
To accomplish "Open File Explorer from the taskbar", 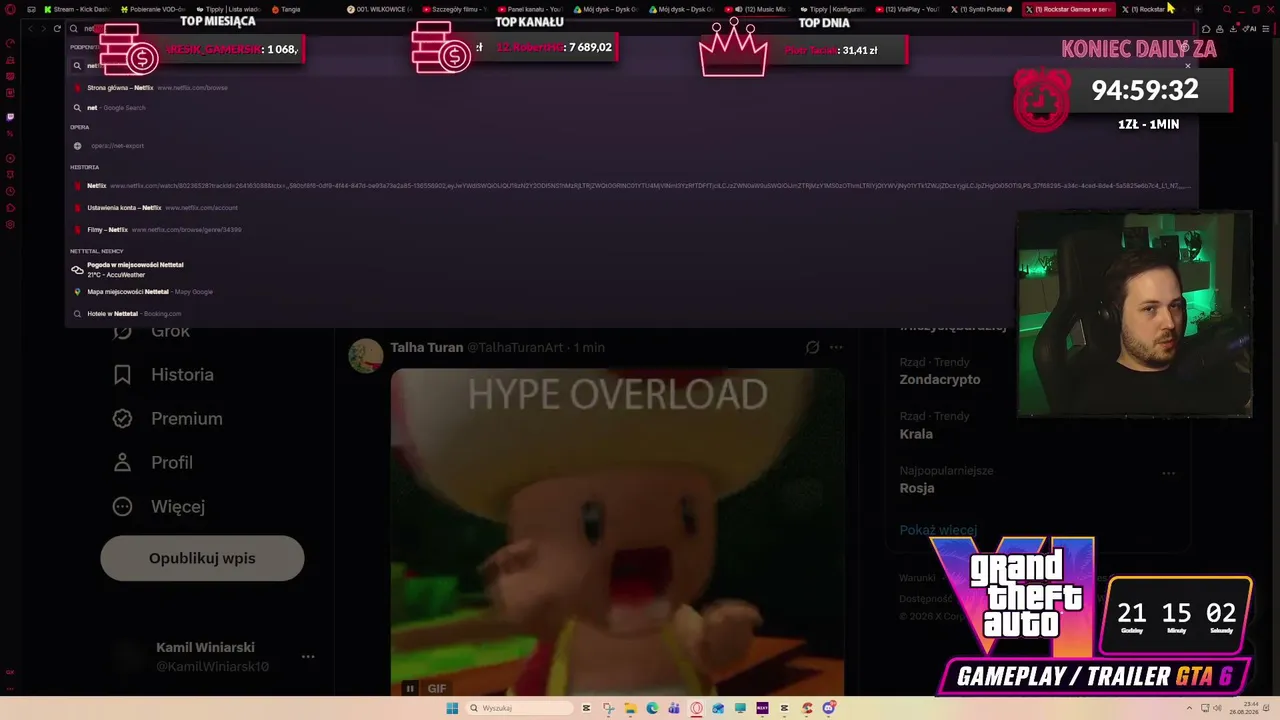I will (630, 708).
